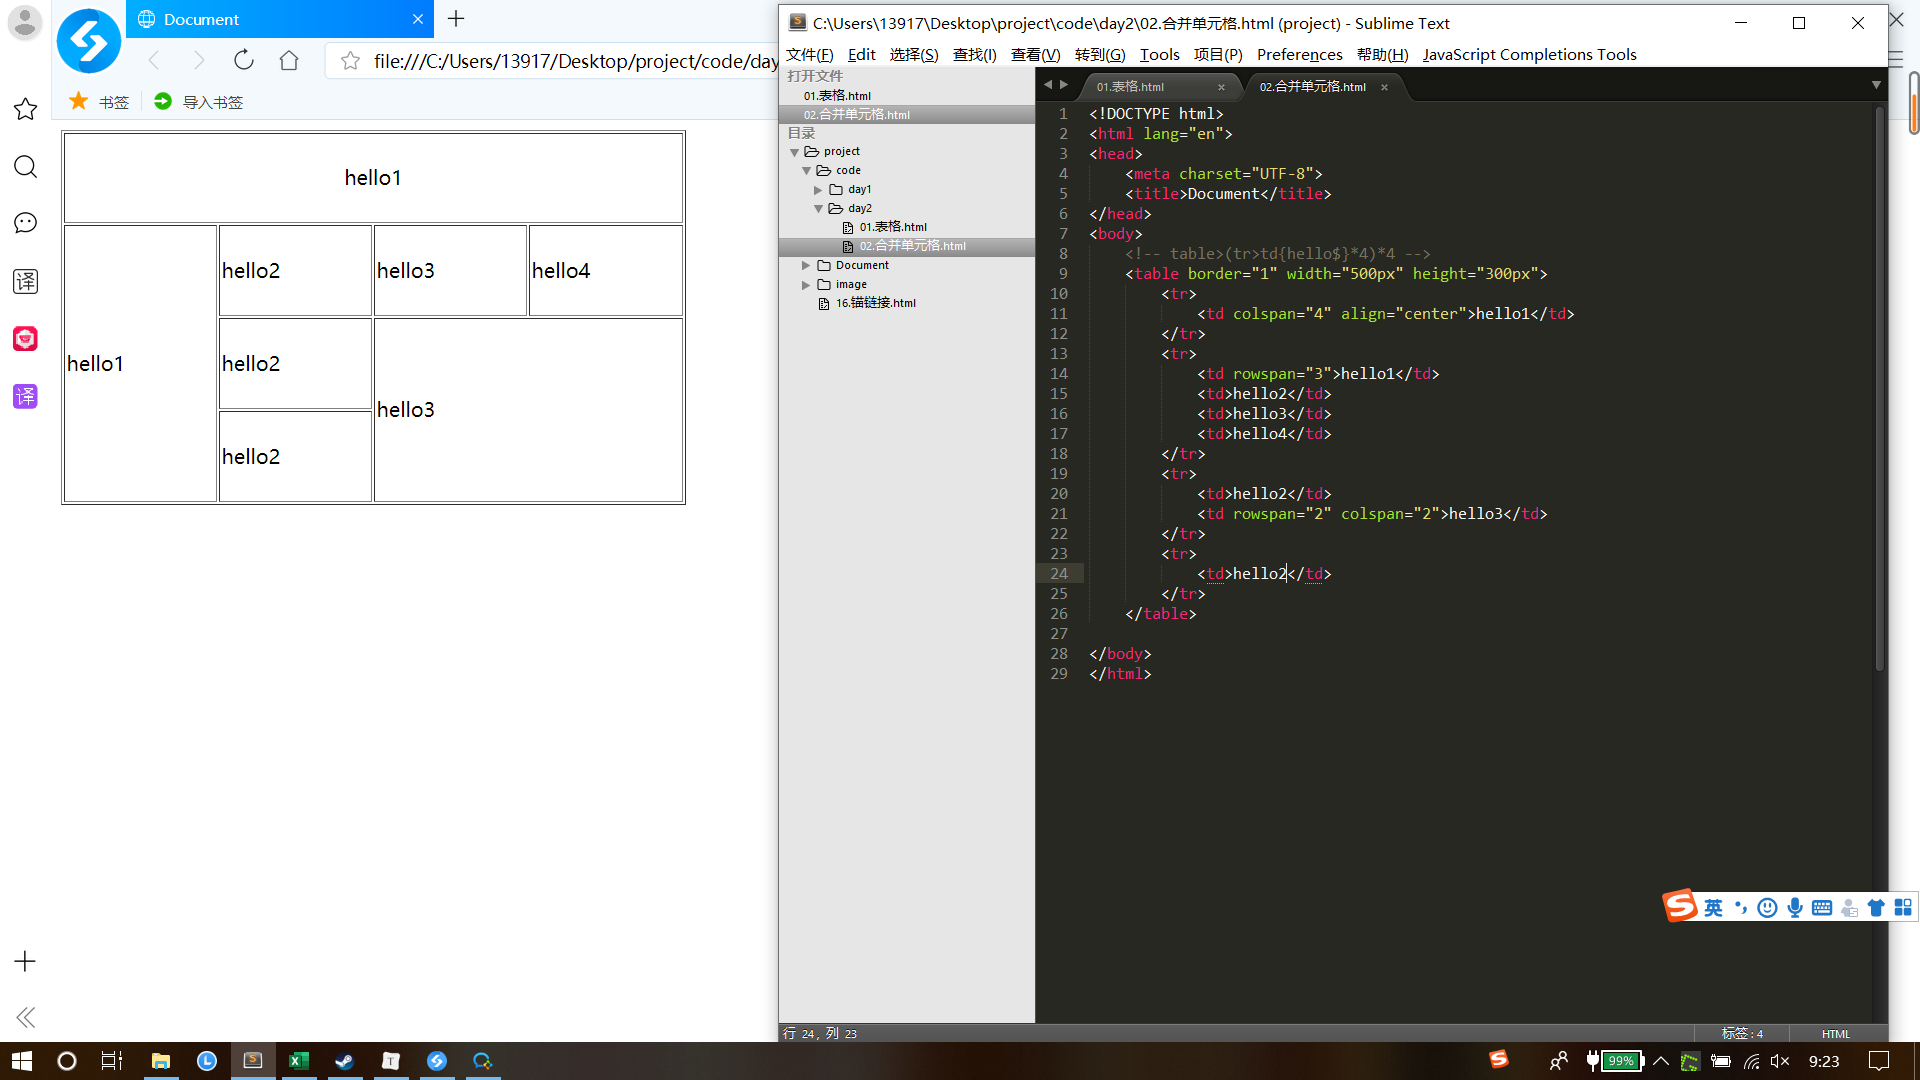Viewport: 1920px width, 1080px height.
Task: Click Sogou IME microphone icon
Action: point(1795,907)
